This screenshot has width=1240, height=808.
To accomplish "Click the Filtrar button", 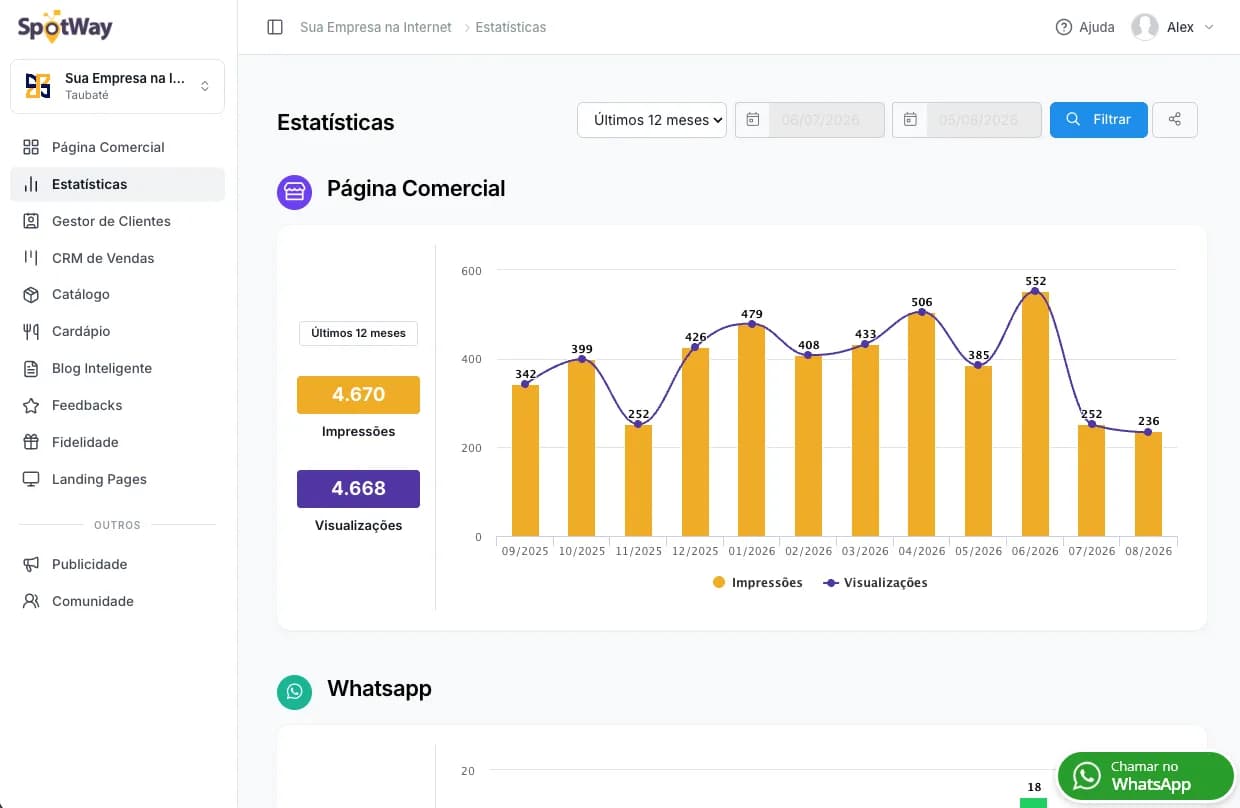I will [x=1098, y=120].
